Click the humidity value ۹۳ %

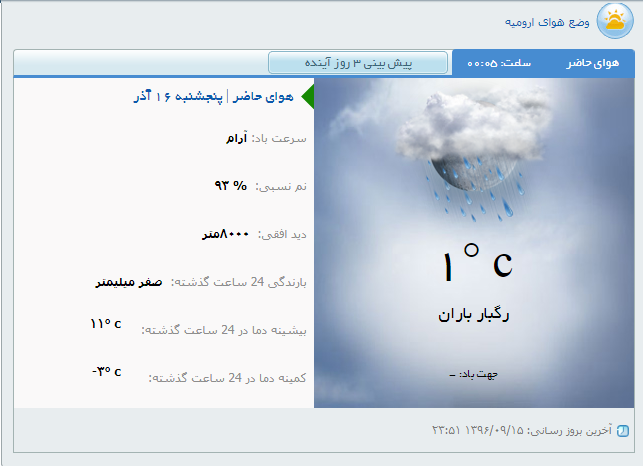click(x=231, y=186)
